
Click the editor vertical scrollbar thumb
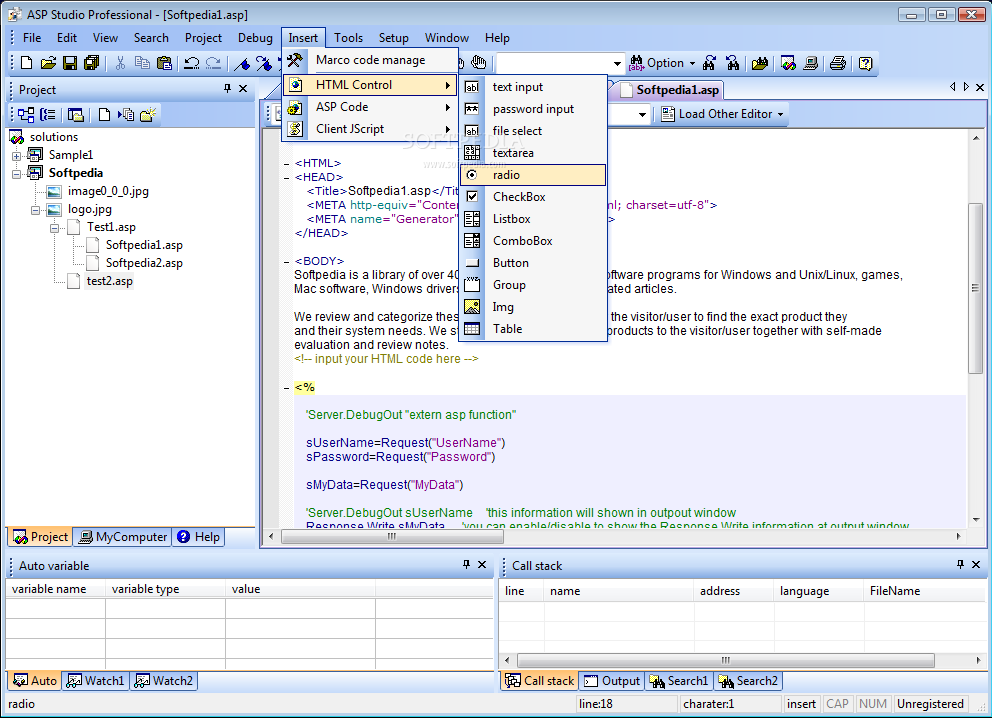click(x=976, y=288)
